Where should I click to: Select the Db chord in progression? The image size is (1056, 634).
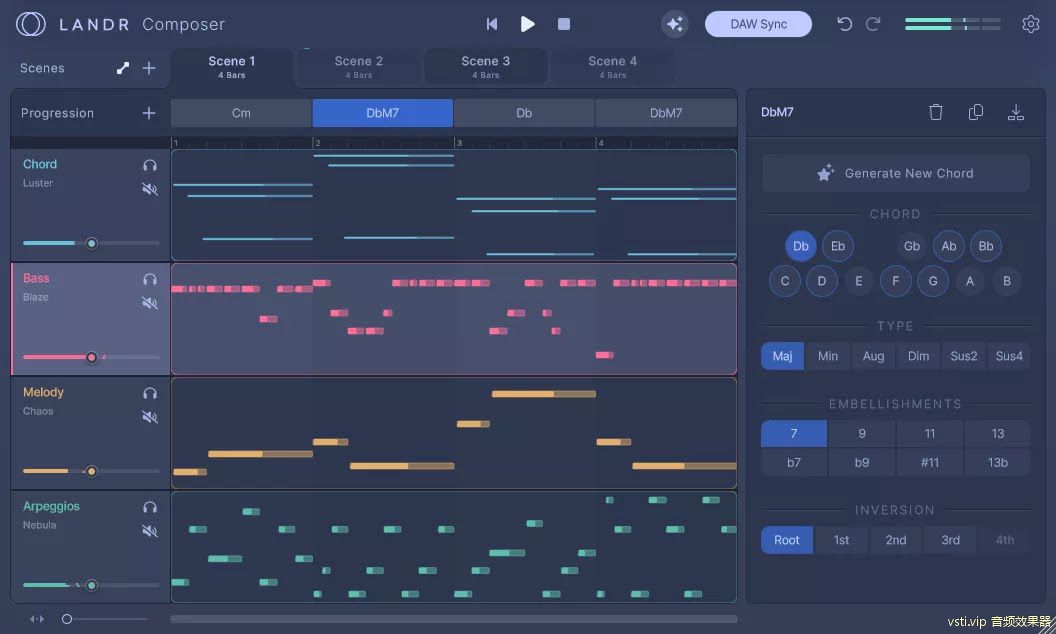tap(524, 113)
